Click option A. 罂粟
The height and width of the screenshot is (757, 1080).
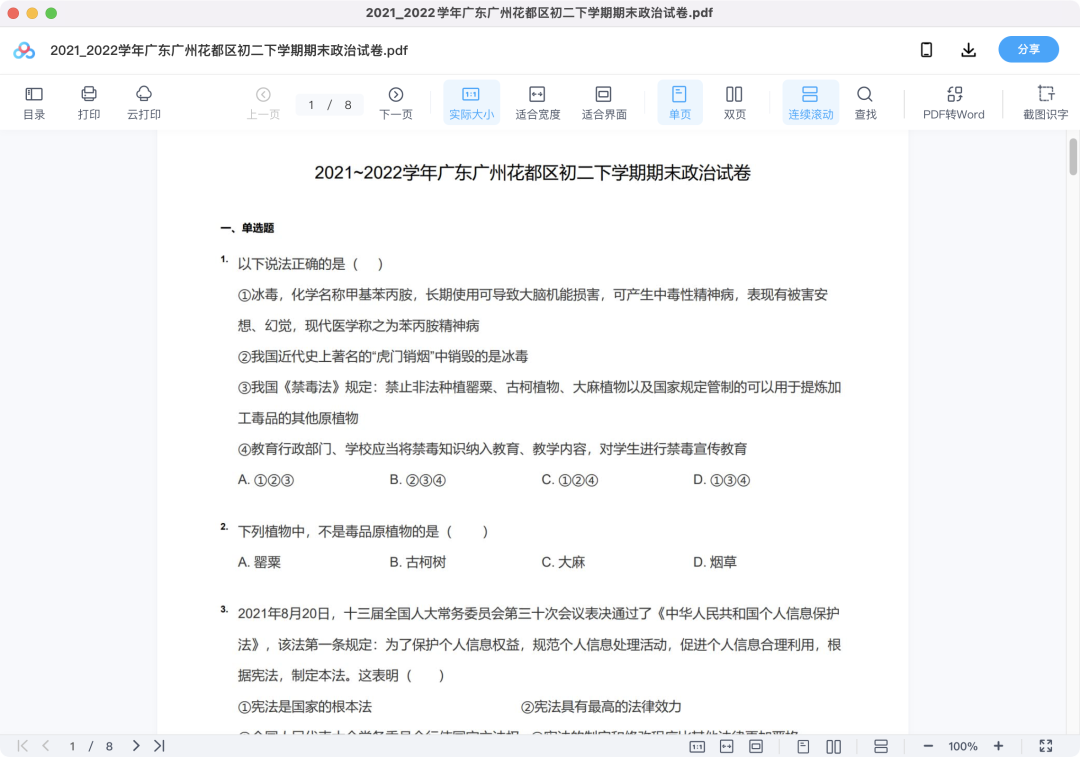click(x=259, y=562)
